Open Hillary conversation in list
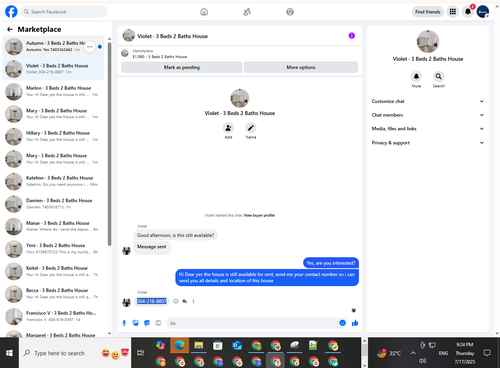500x368 pixels. (x=53, y=136)
